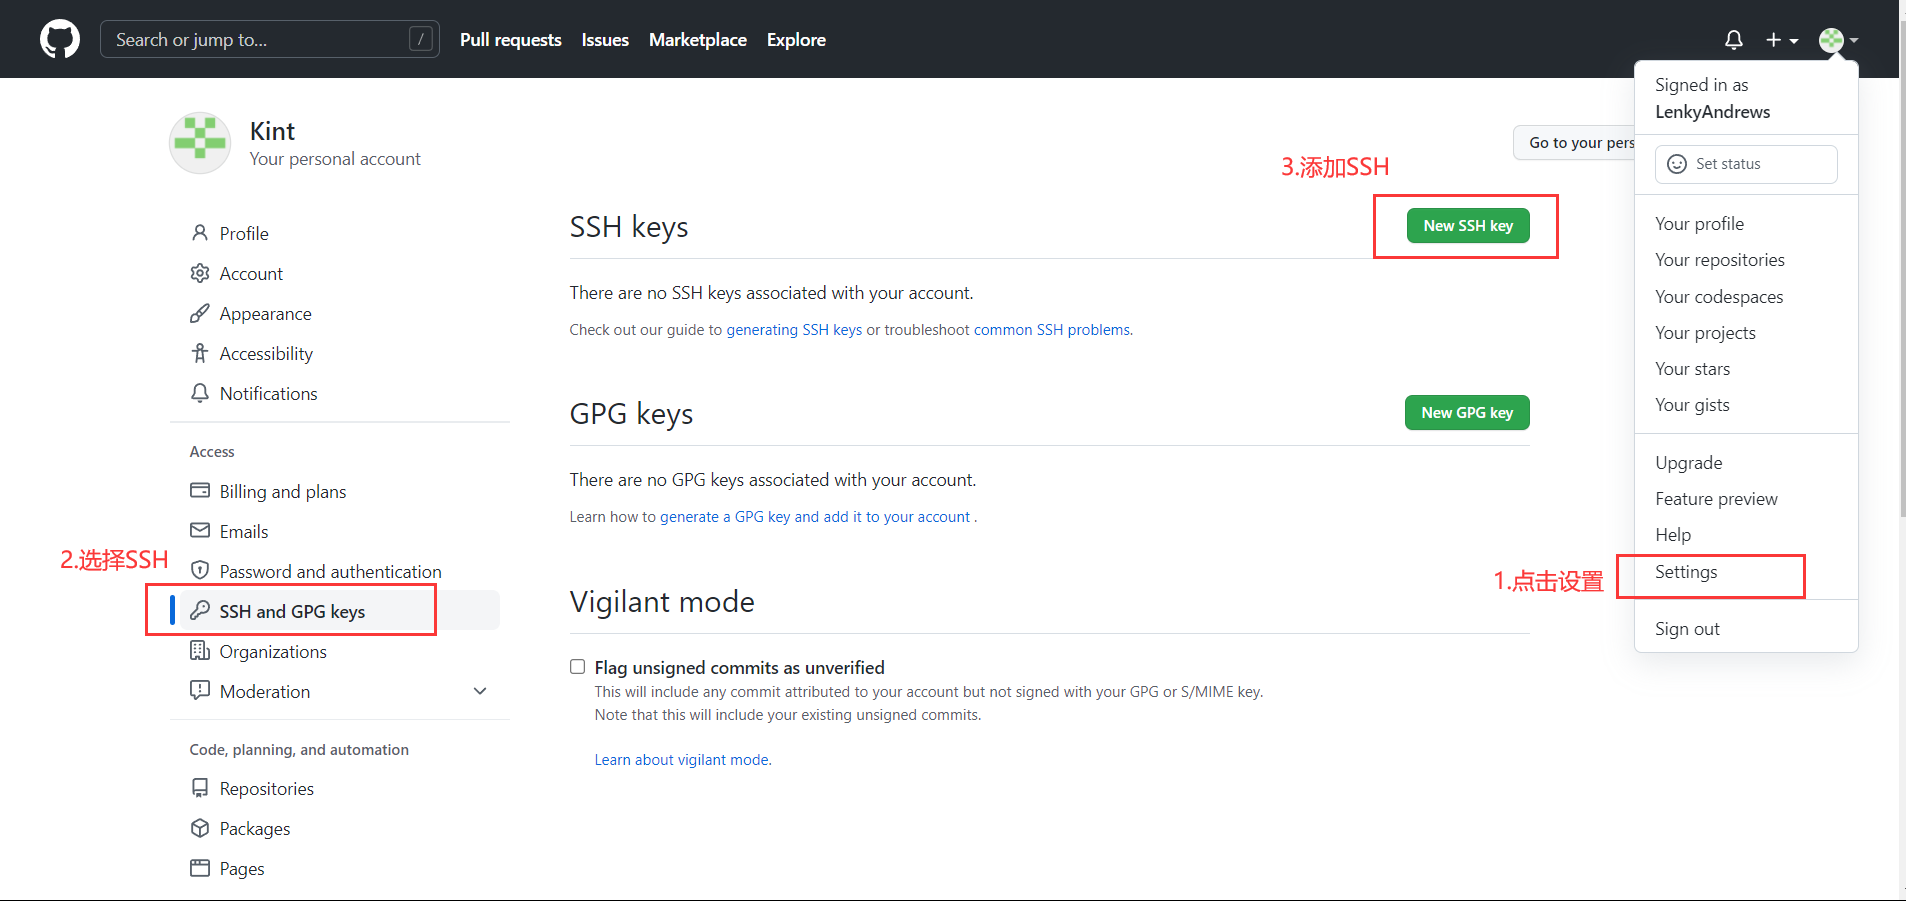Select Your gists in the user menu

pyautogui.click(x=1746, y=405)
